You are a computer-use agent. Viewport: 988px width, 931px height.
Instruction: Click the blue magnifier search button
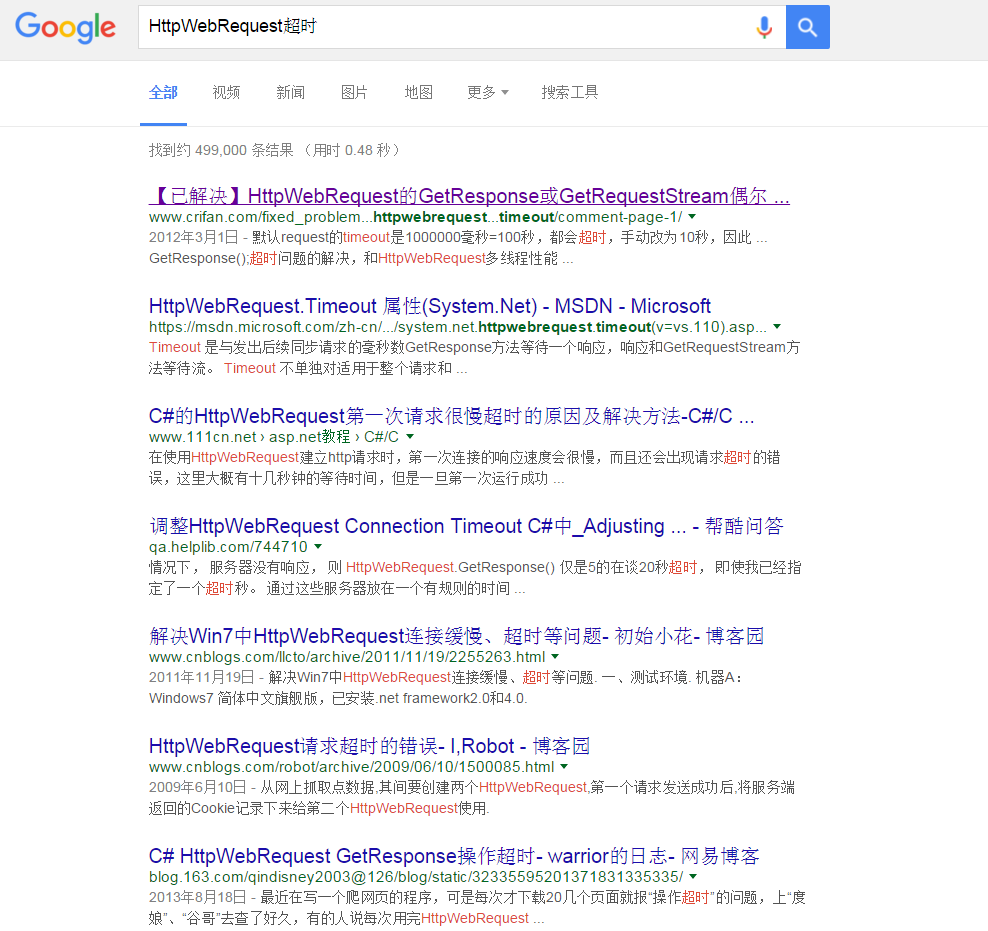pos(807,27)
